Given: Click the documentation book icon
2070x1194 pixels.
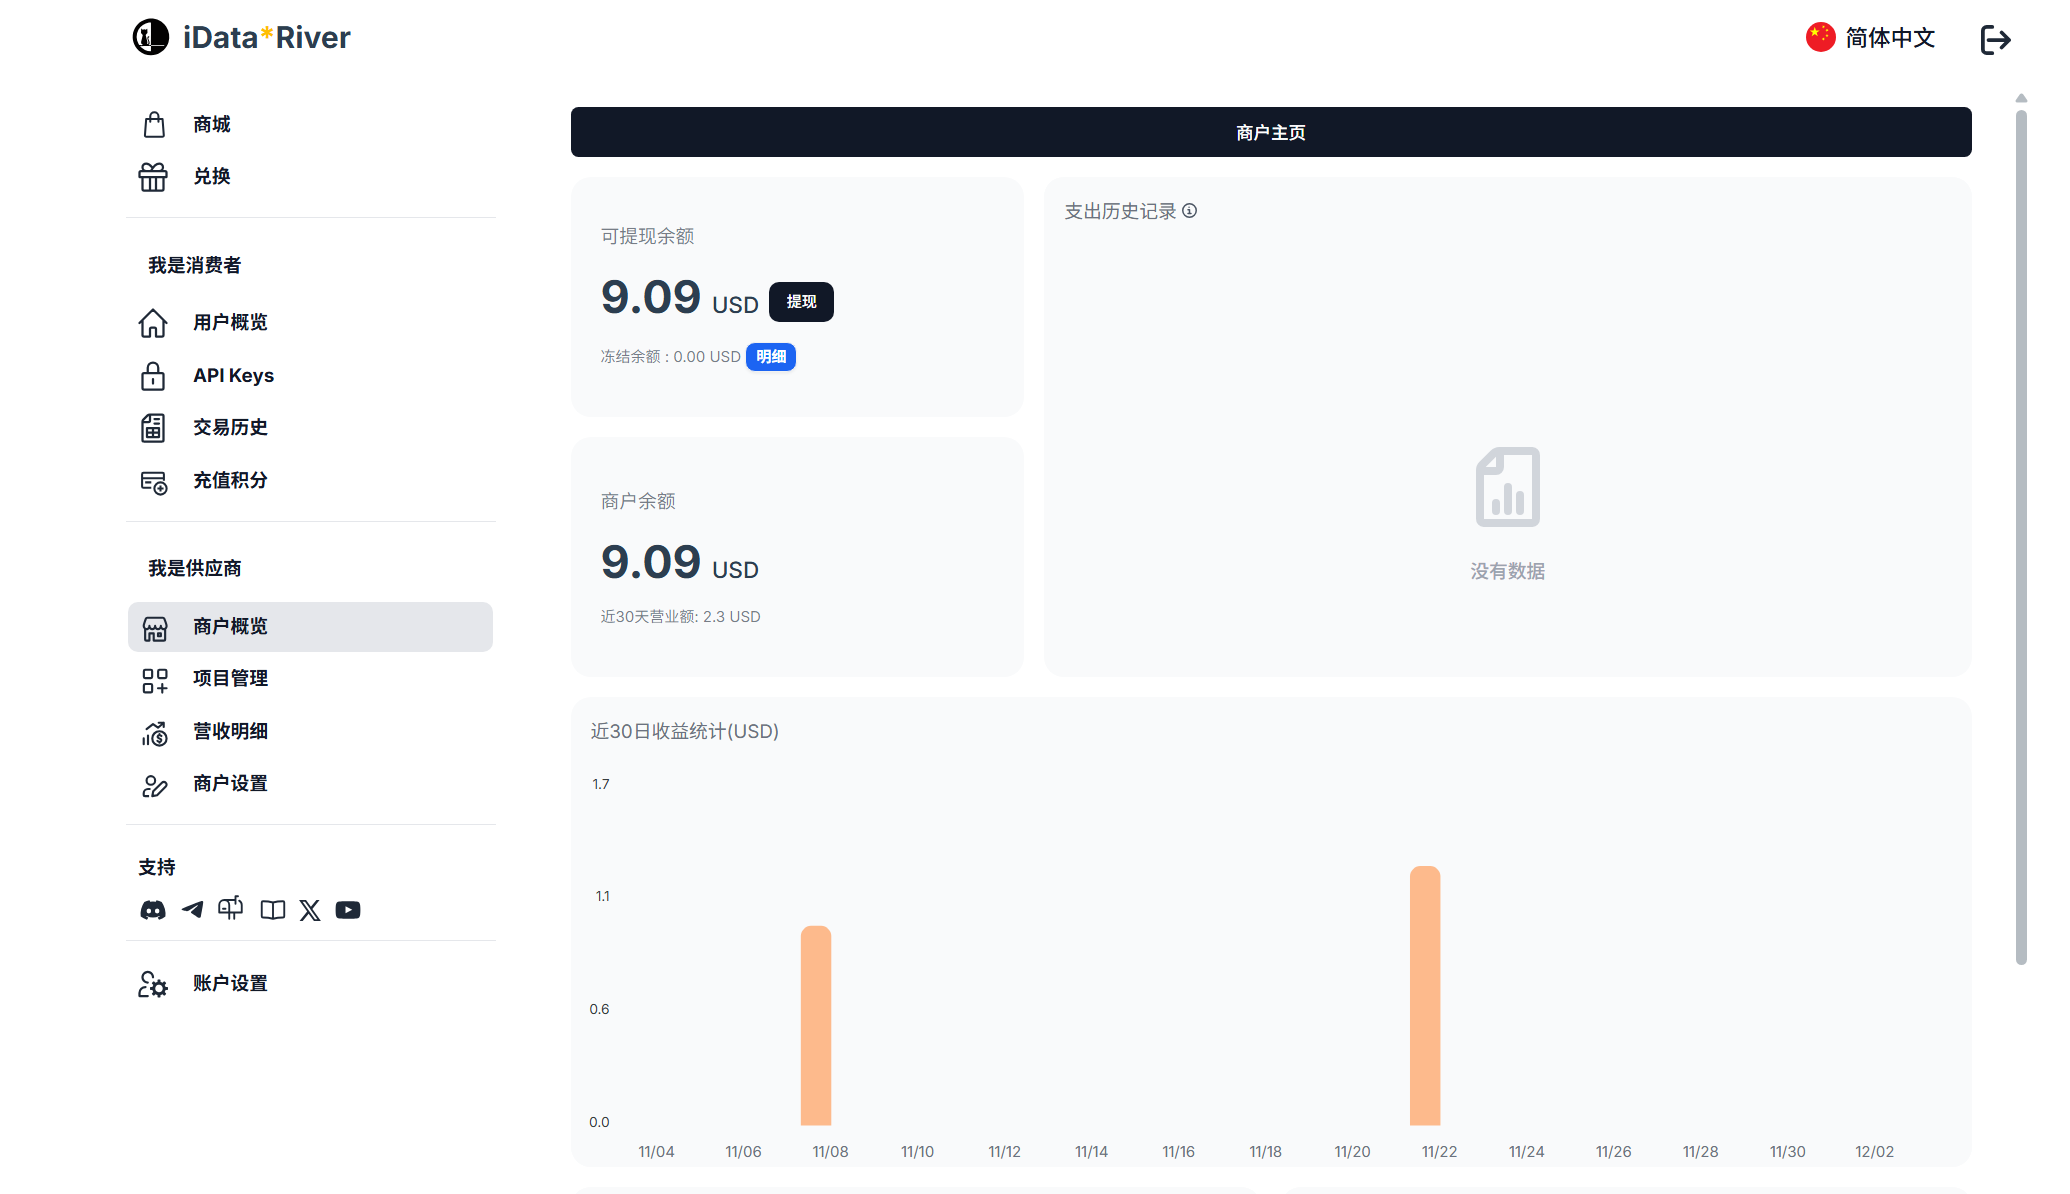Looking at the screenshot, I should (x=272, y=910).
